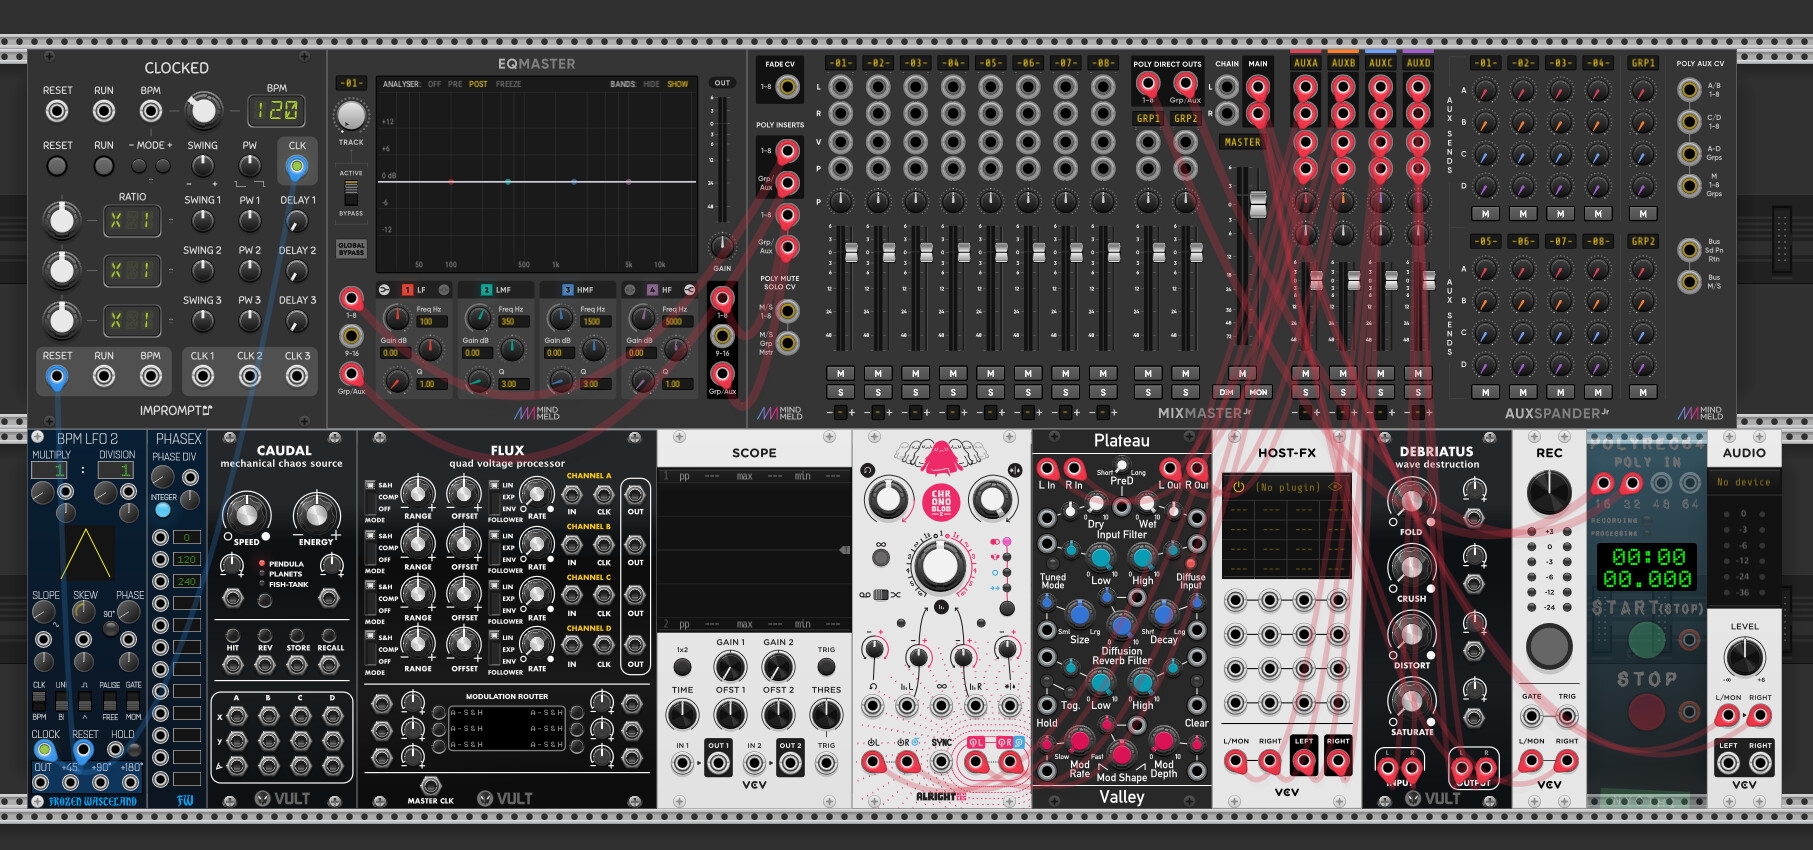
Task: Click the MAIN L output jack
Action: click(1257, 87)
